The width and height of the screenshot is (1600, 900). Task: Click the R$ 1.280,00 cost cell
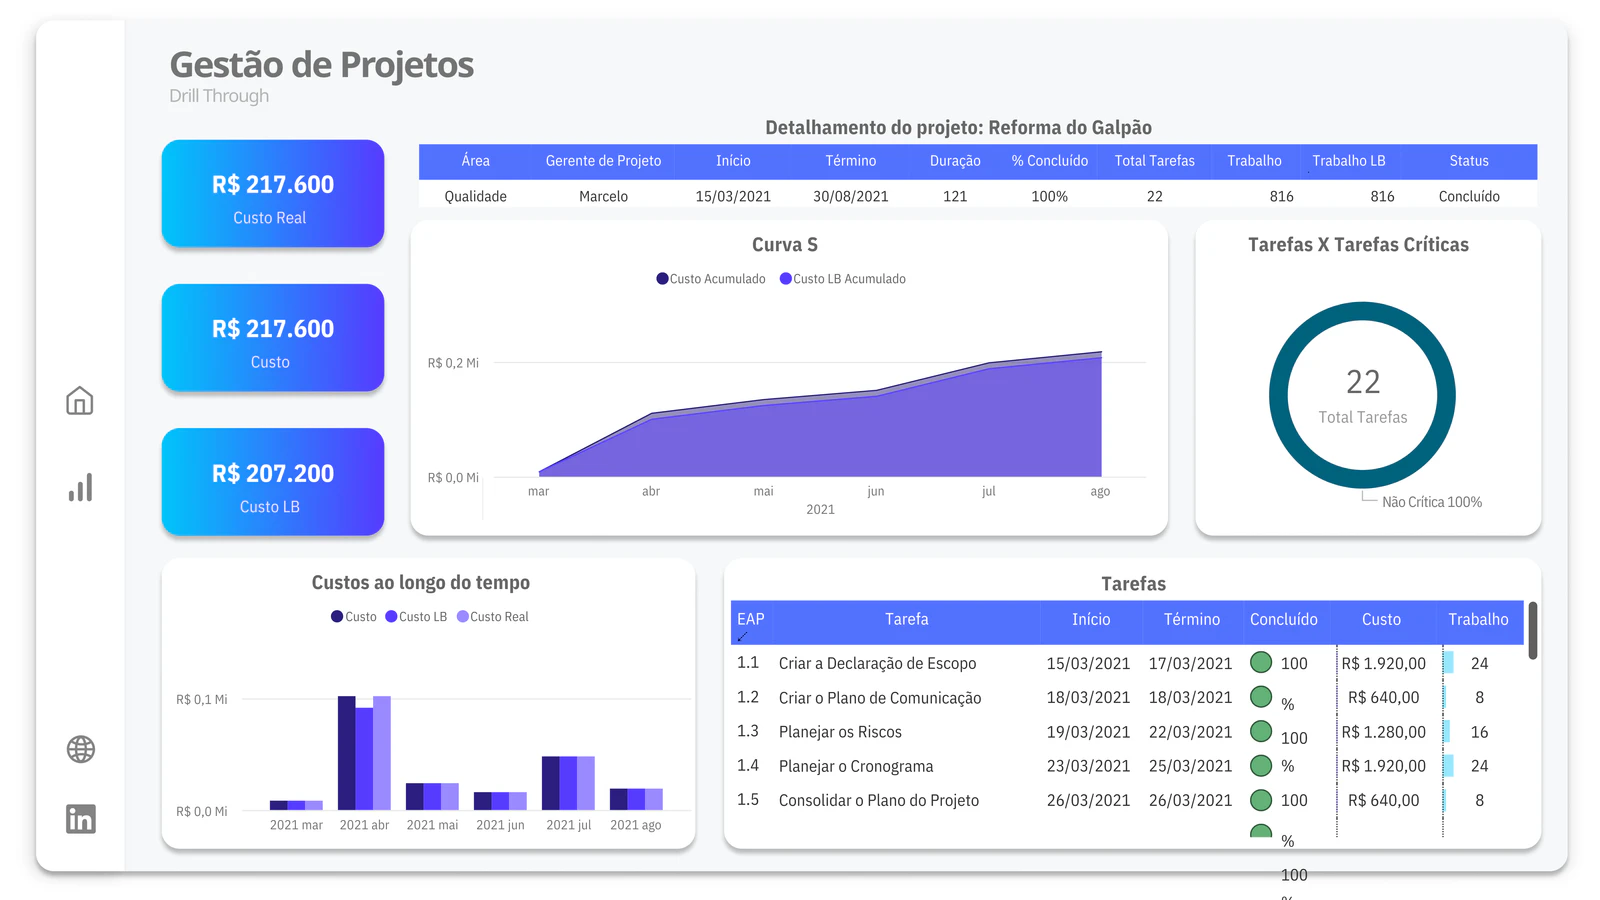[1383, 732]
